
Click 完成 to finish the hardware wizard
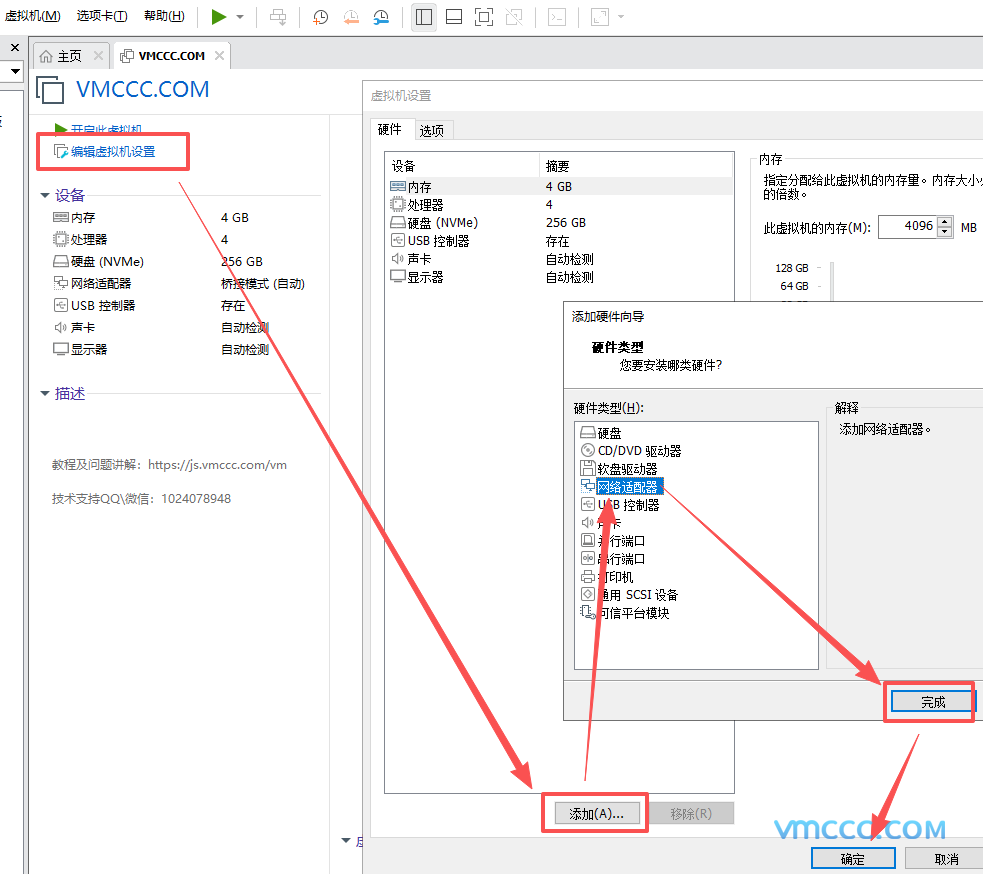[x=932, y=702]
